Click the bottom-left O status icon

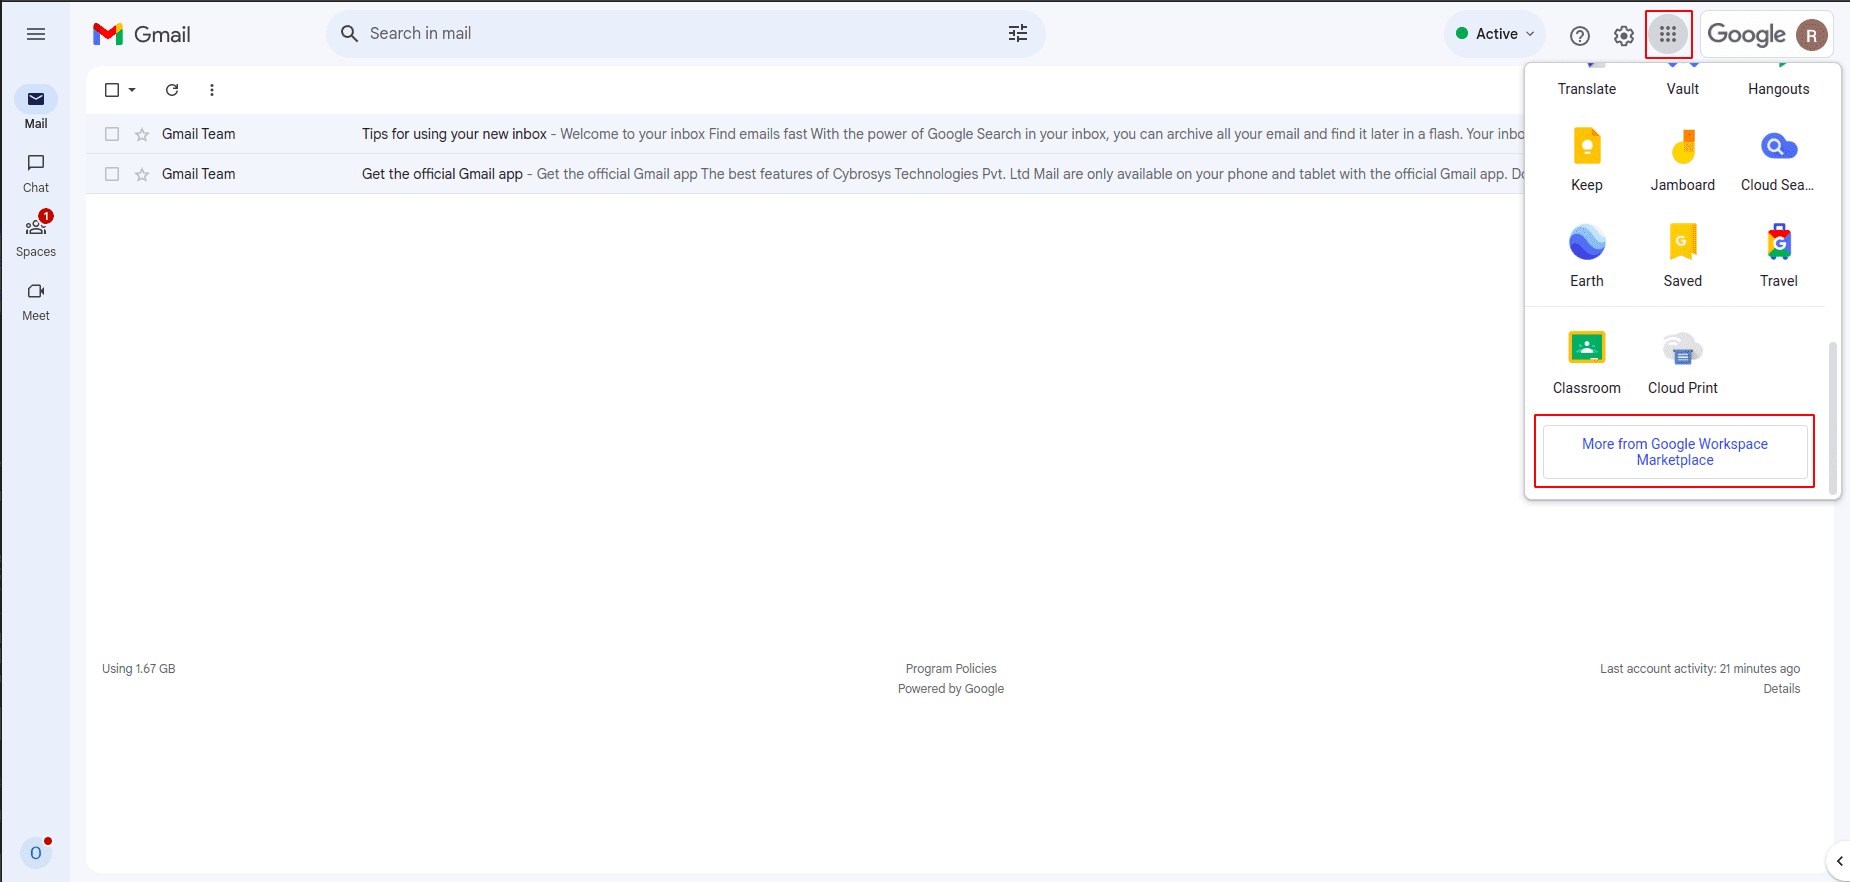coord(36,853)
